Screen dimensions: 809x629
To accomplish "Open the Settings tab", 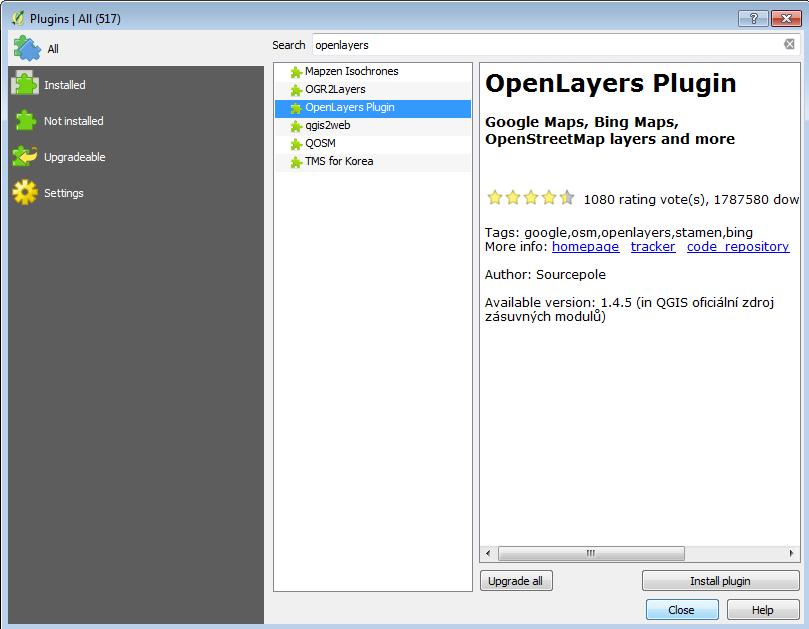I will pos(136,192).
